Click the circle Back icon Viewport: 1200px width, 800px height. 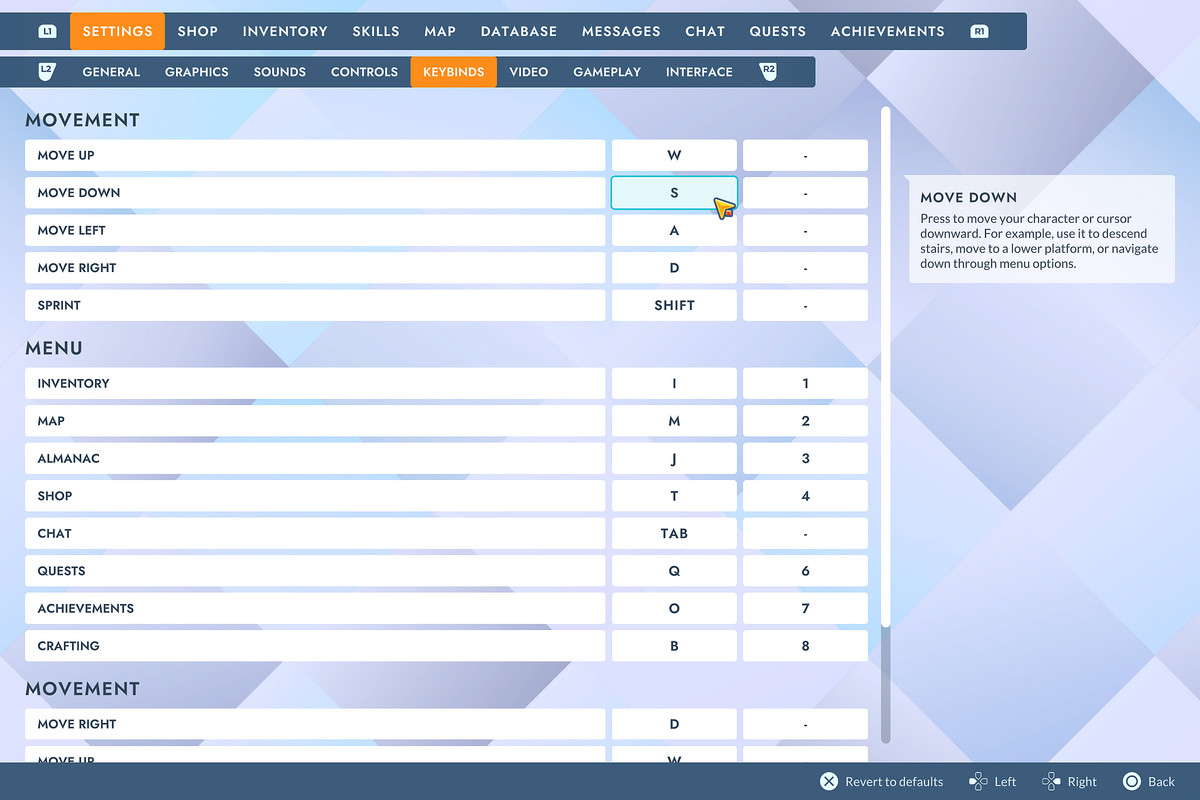tap(1131, 781)
